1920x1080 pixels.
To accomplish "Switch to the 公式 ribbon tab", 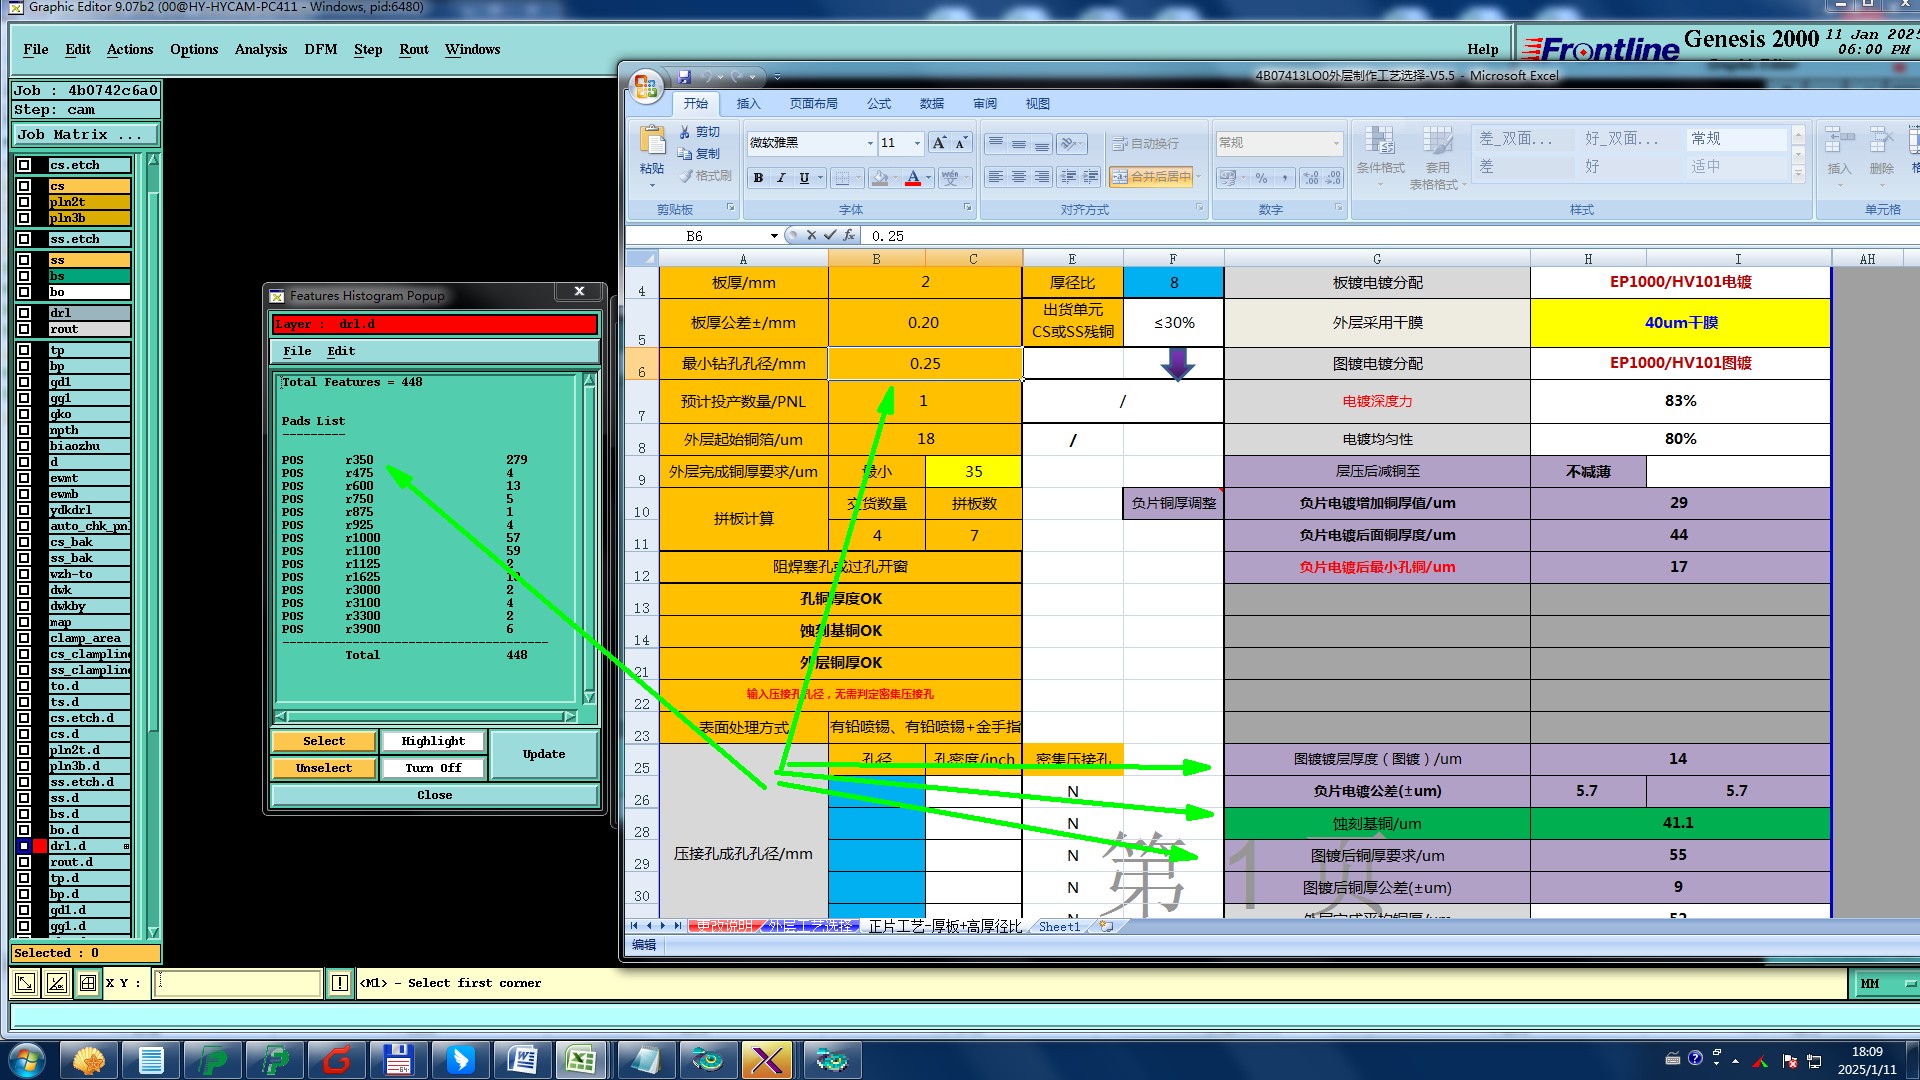I will point(879,104).
